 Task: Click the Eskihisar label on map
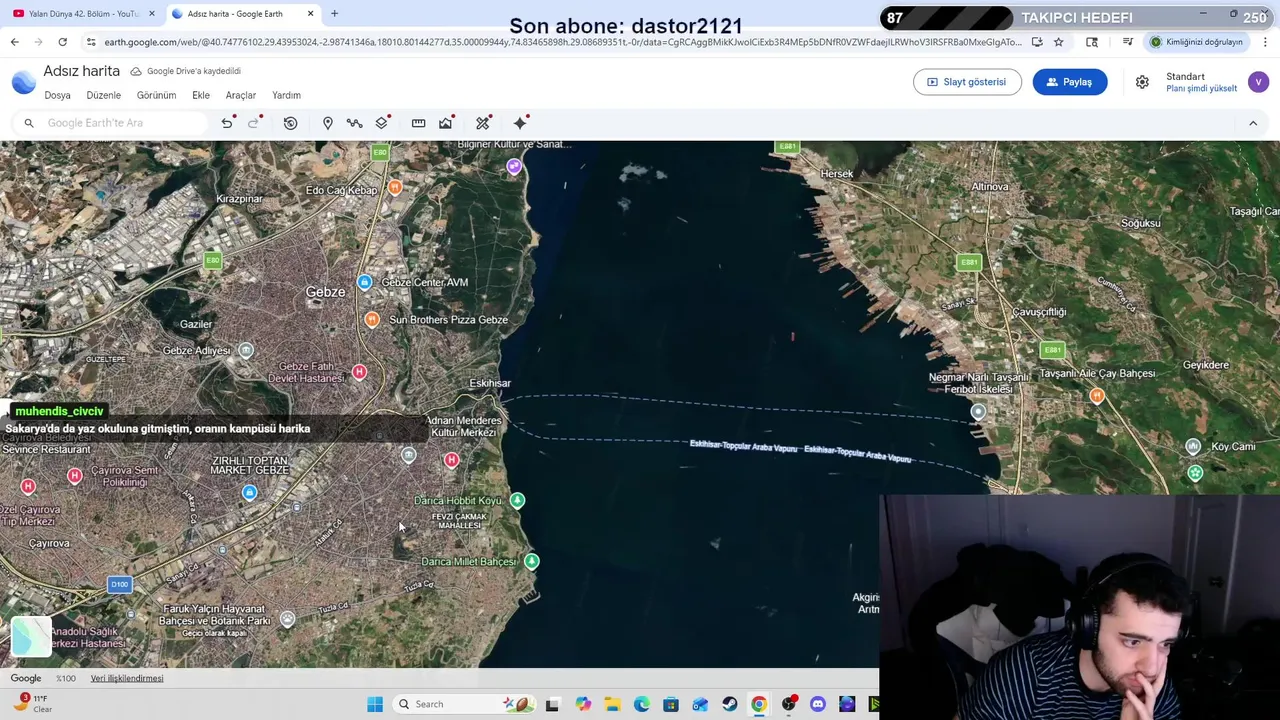tap(490, 383)
